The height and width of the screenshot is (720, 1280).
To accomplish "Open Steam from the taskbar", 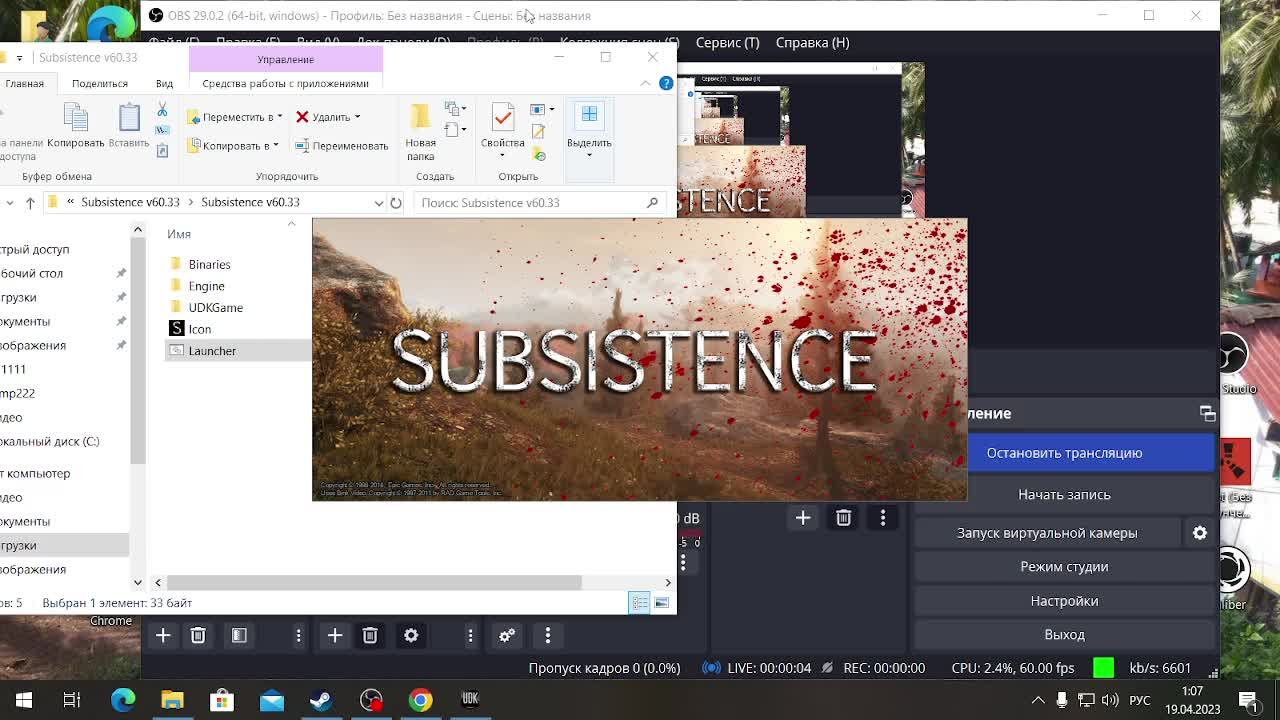I will [321, 700].
